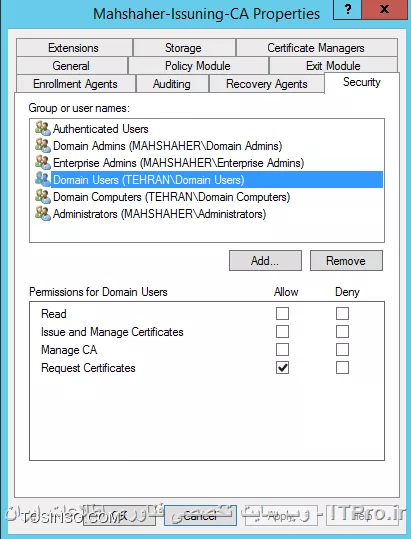Open the Certificate Managers tab
Screen dimensions: 411x539
point(316,48)
